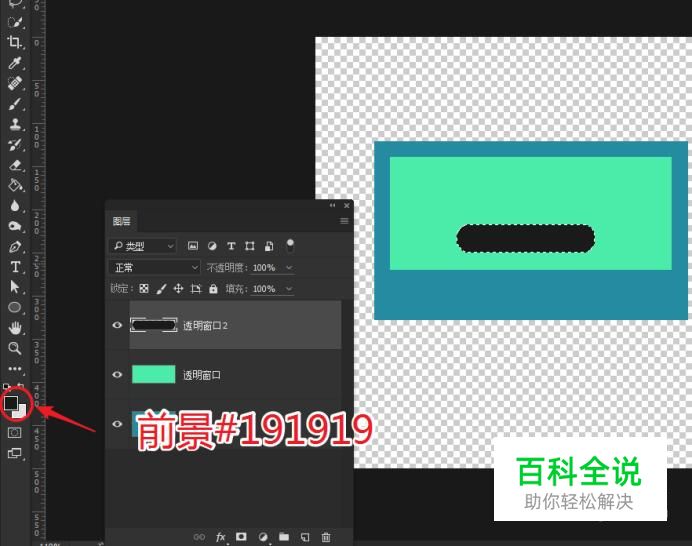
Task: Delete the selected layer
Action: (x=326, y=537)
